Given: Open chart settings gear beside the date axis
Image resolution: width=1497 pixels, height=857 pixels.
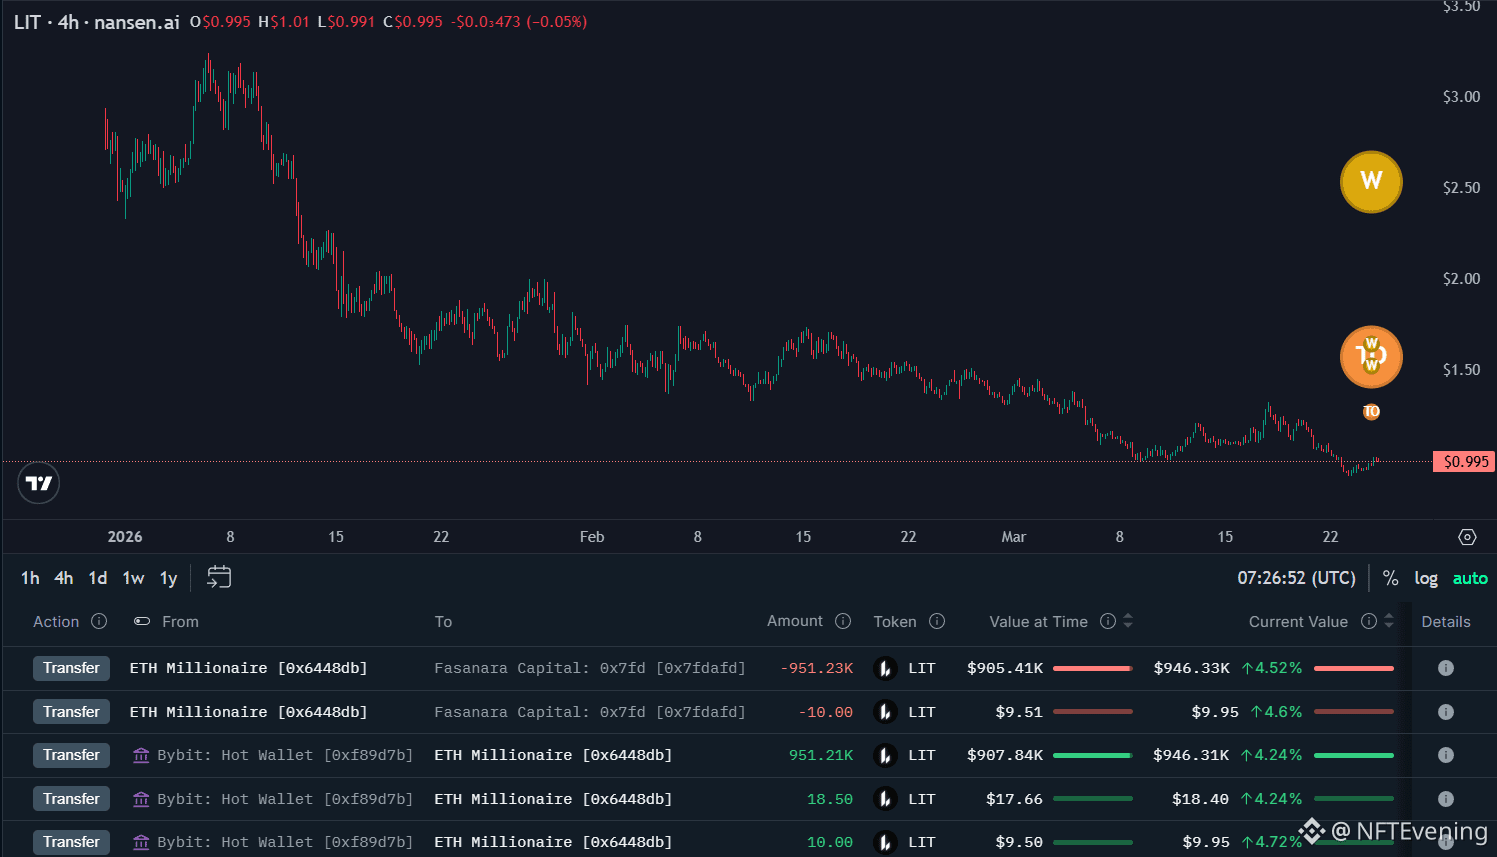Looking at the screenshot, I should coord(1467,537).
